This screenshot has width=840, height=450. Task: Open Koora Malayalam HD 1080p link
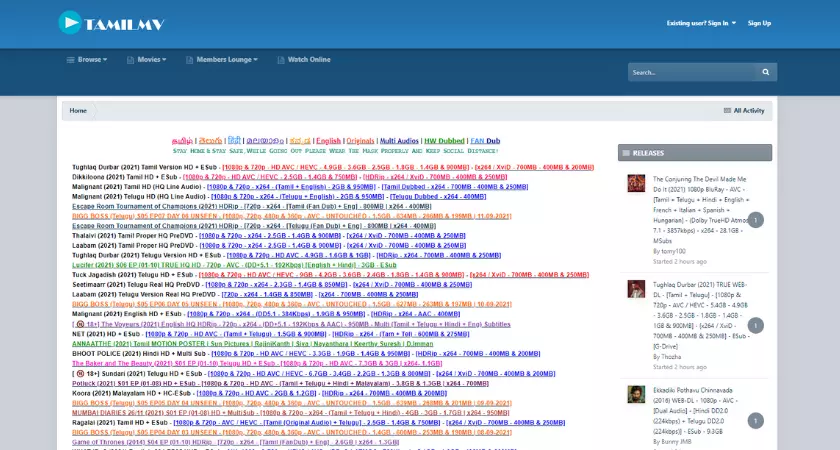pos(257,393)
